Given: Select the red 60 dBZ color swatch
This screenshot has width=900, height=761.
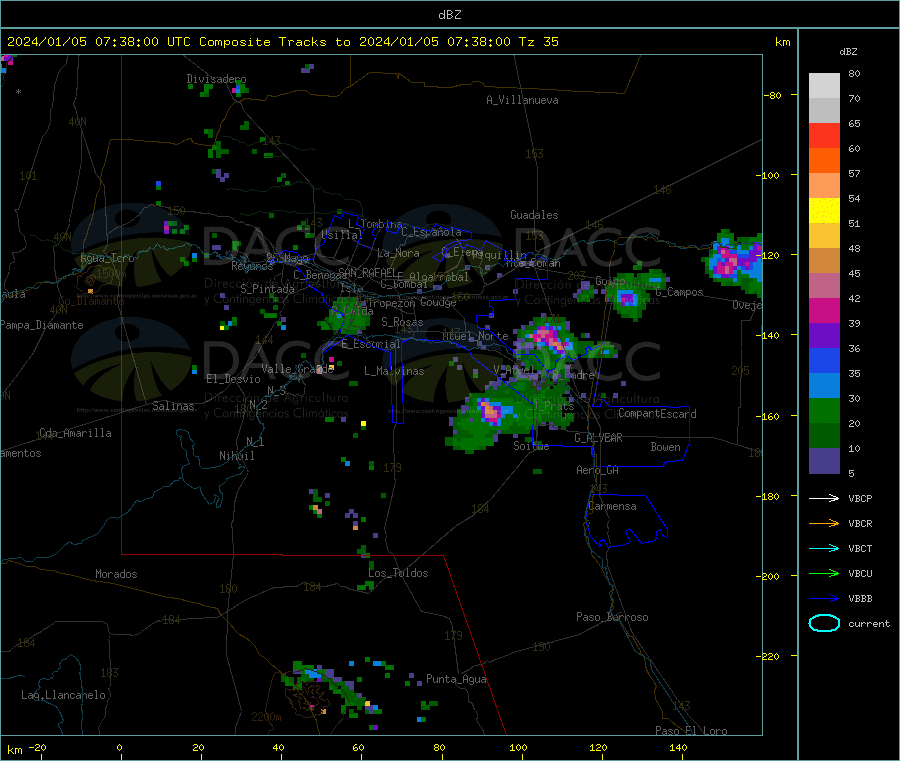Looking at the screenshot, I should 824,135.
